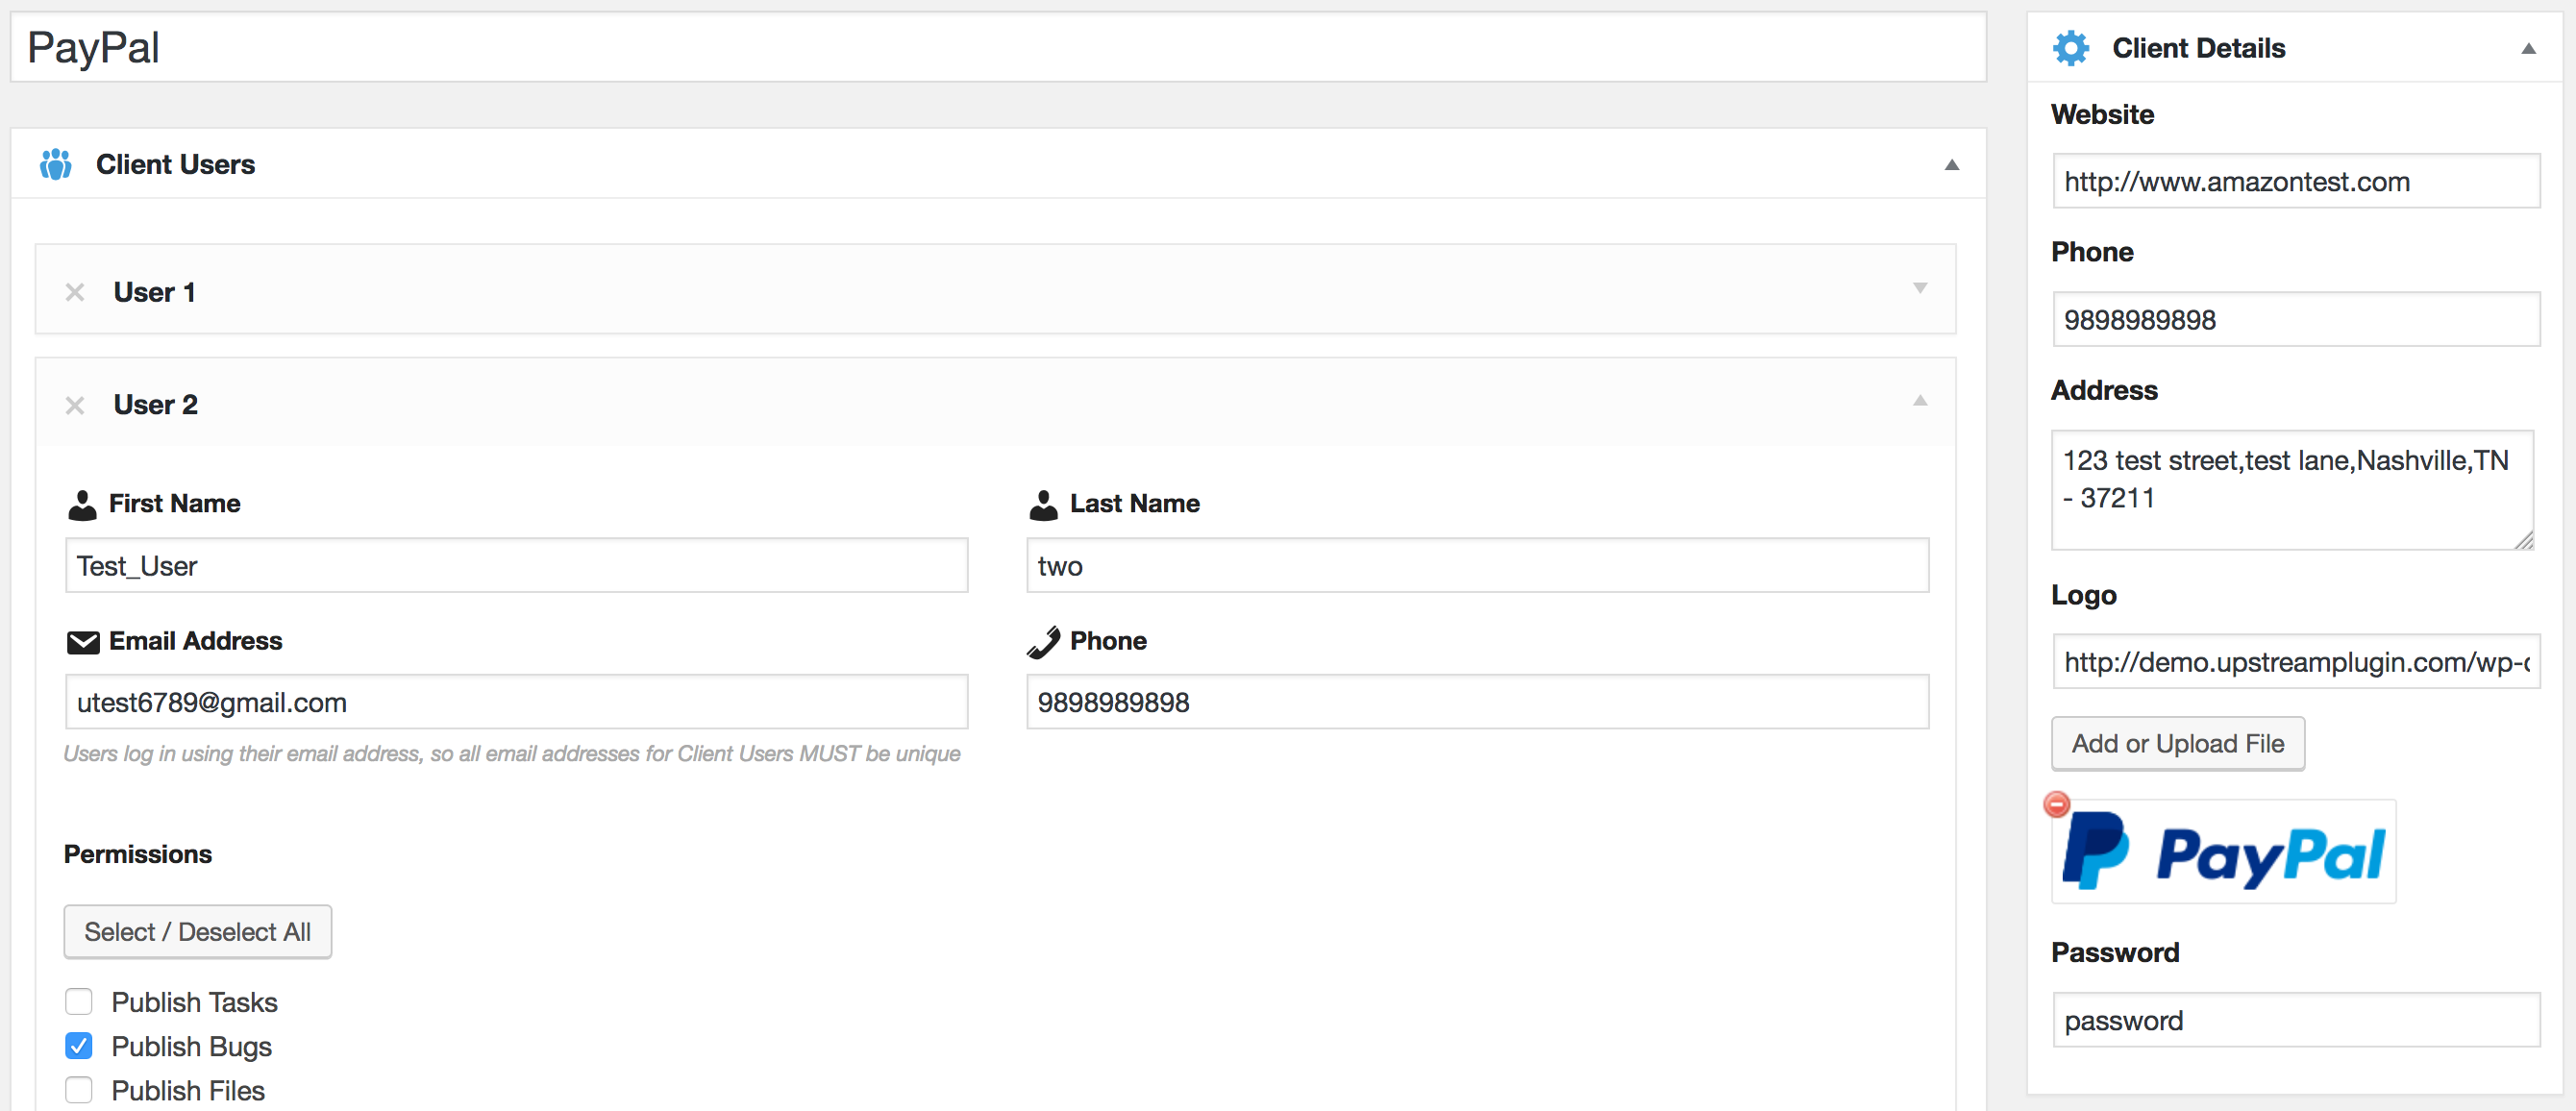Click the Select / Deselect All button
The image size is (2576, 1111).
click(198, 932)
